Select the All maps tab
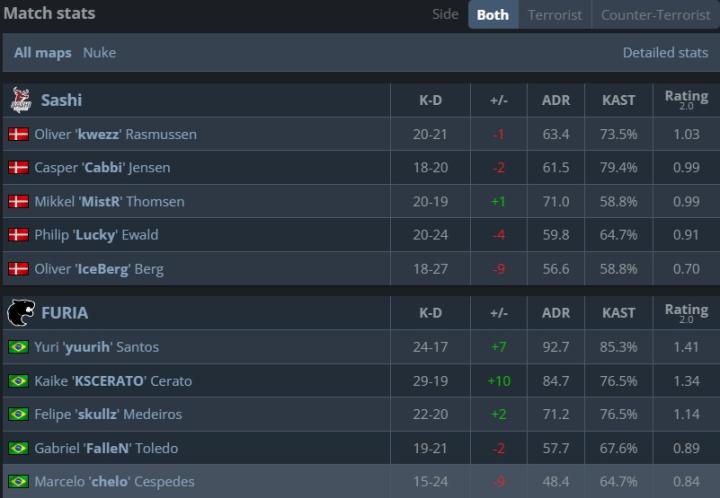Viewport: 720px width, 498px height. pyautogui.click(x=42, y=52)
